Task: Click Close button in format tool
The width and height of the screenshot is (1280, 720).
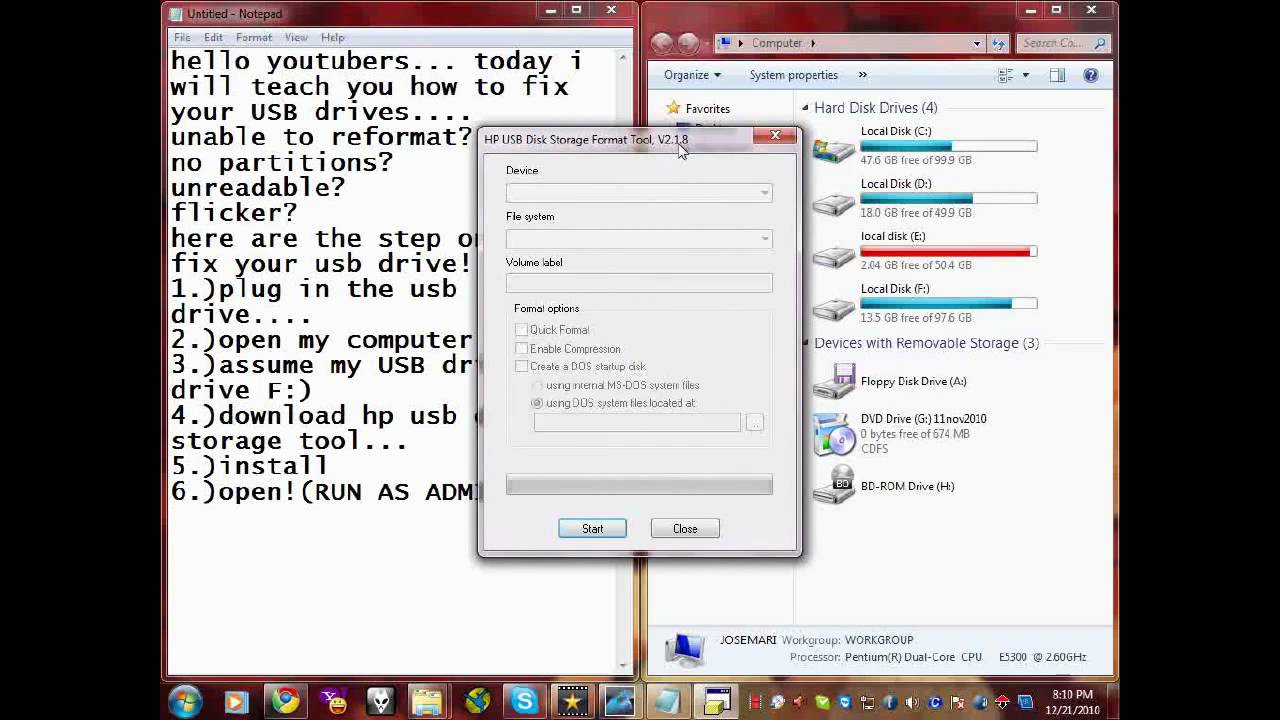Action: pyautogui.click(x=685, y=529)
